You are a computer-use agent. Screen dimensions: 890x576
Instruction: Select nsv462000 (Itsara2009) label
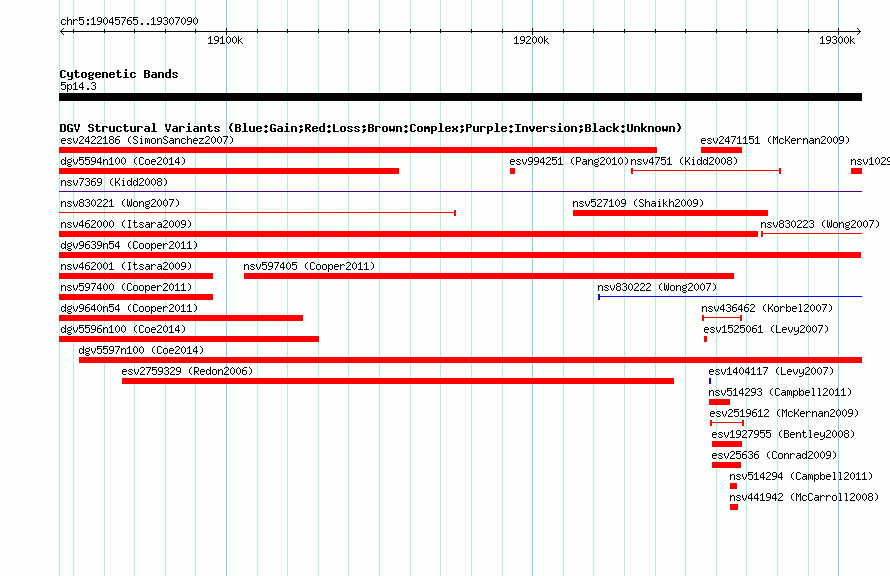(126, 224)
